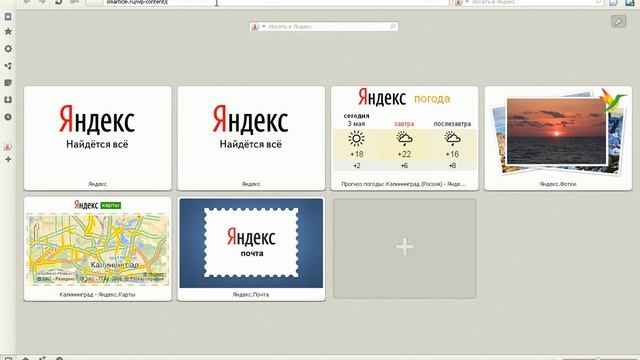Open the Калининград Яндекс.Карты tile
This screenshot has height=360, width=640.
(x=98, y=249)
